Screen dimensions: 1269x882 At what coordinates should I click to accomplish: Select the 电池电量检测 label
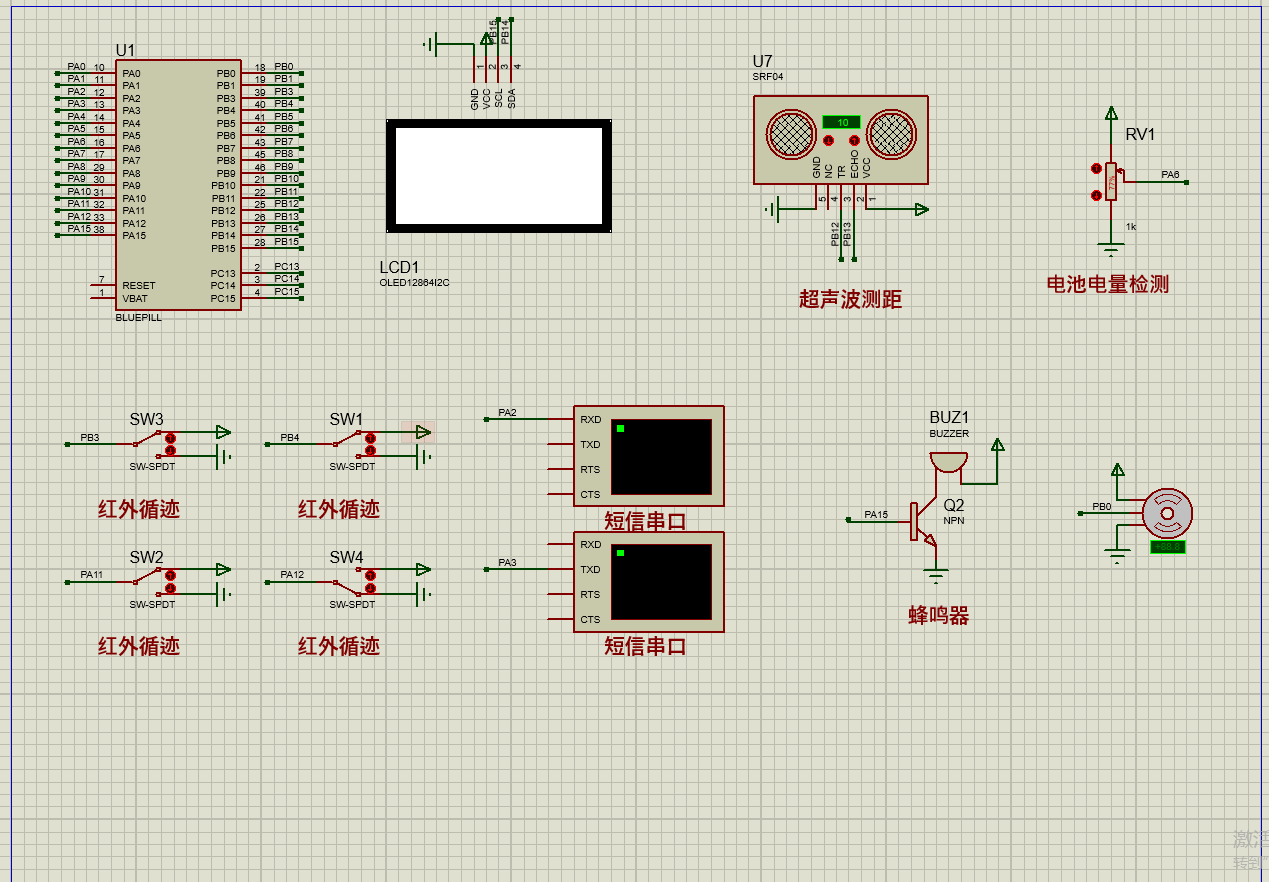click(1108, 284)
